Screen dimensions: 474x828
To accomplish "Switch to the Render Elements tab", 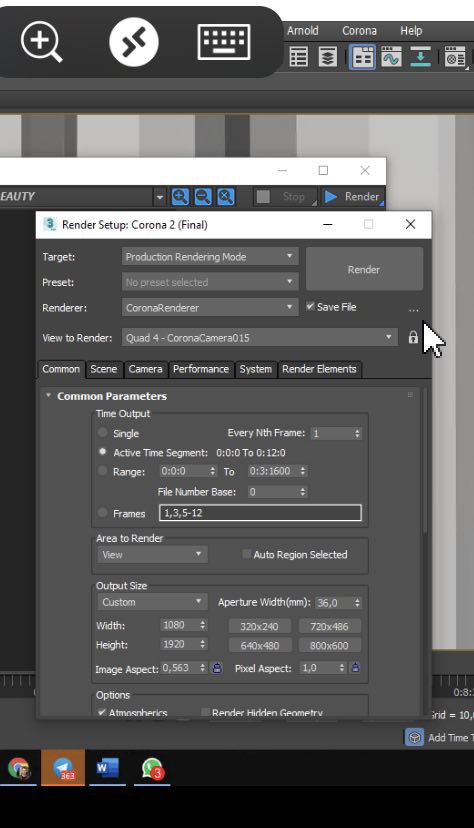I will tap(319, 369).
